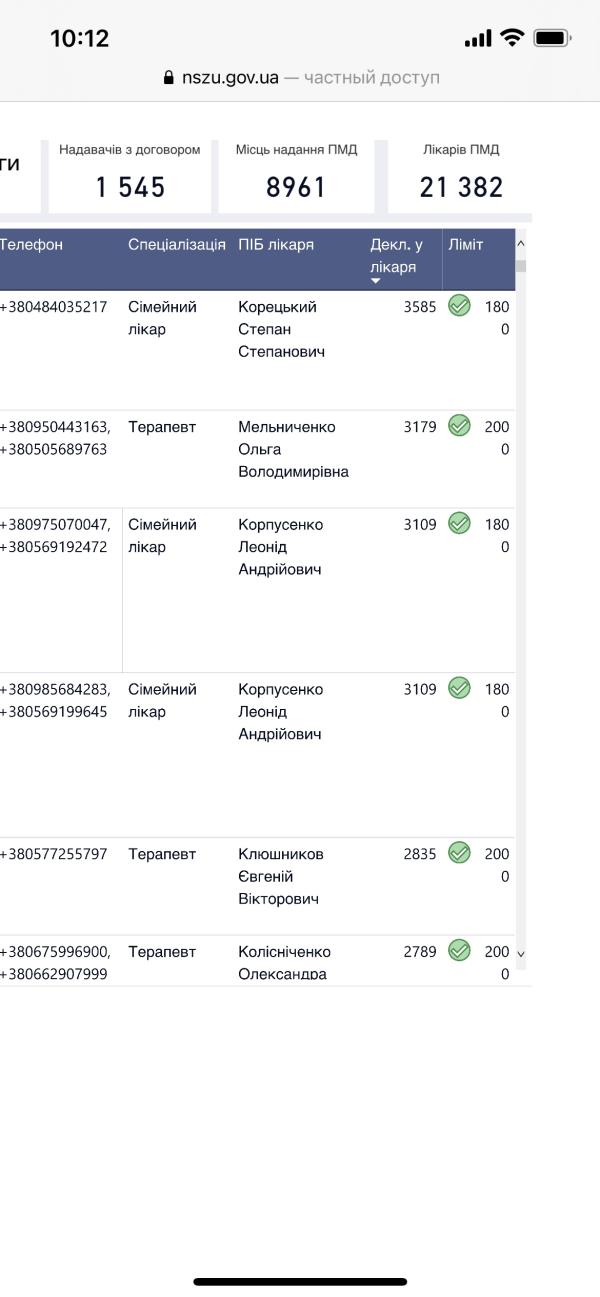
Task: Click the Ліміт column header
Action: pos(466,245)
